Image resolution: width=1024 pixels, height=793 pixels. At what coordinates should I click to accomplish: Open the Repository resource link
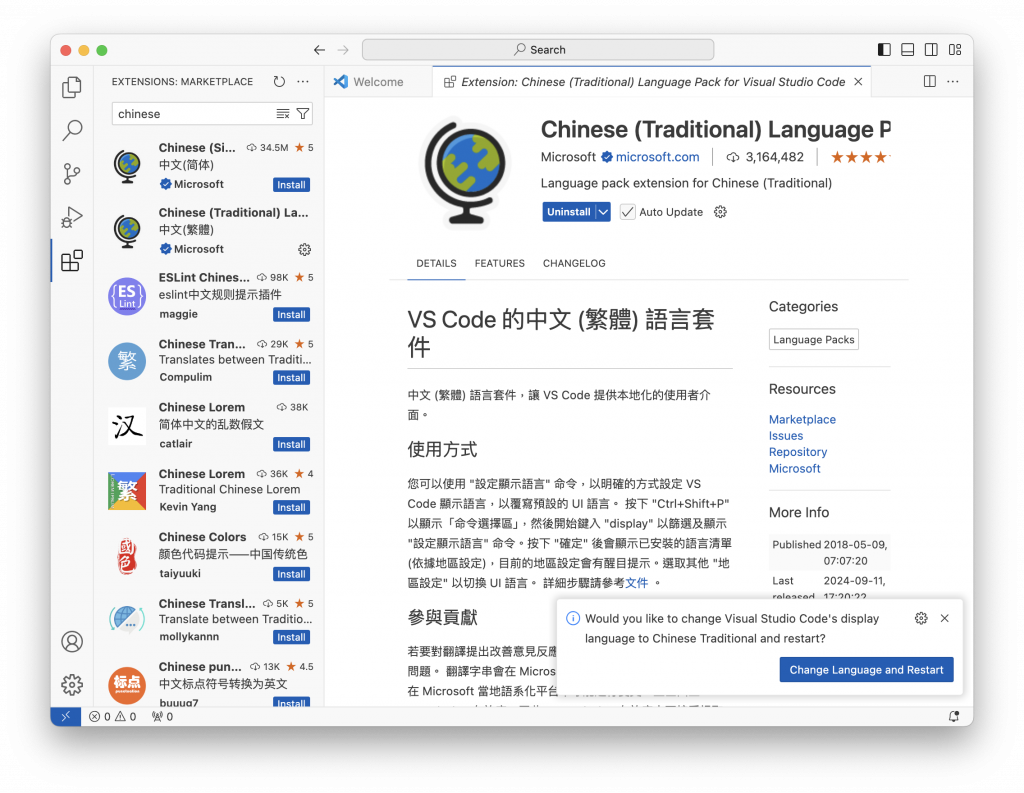[x=797, y=452]
